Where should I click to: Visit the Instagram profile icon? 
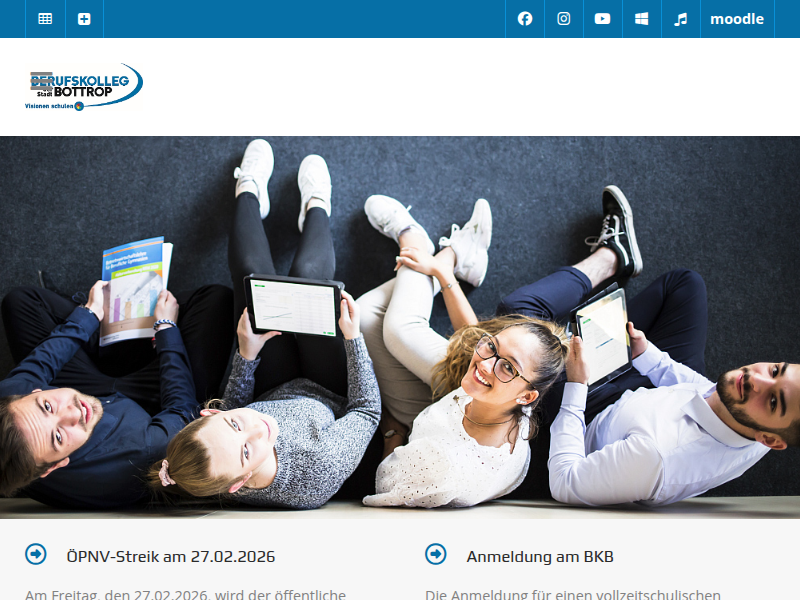pyautogui.click(x=564, y=19)
